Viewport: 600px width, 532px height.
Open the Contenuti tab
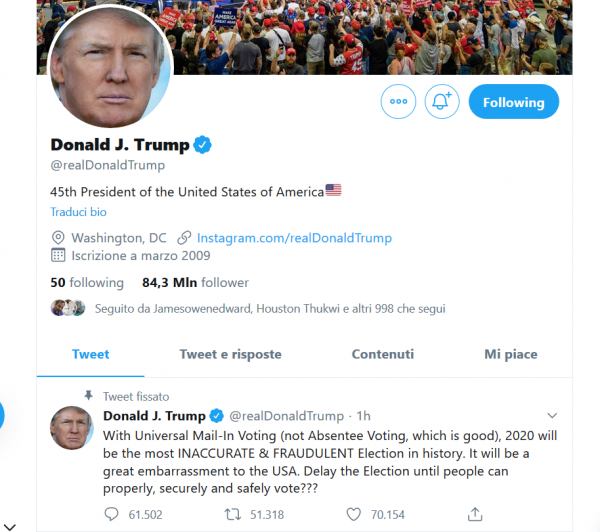[383, 354]
